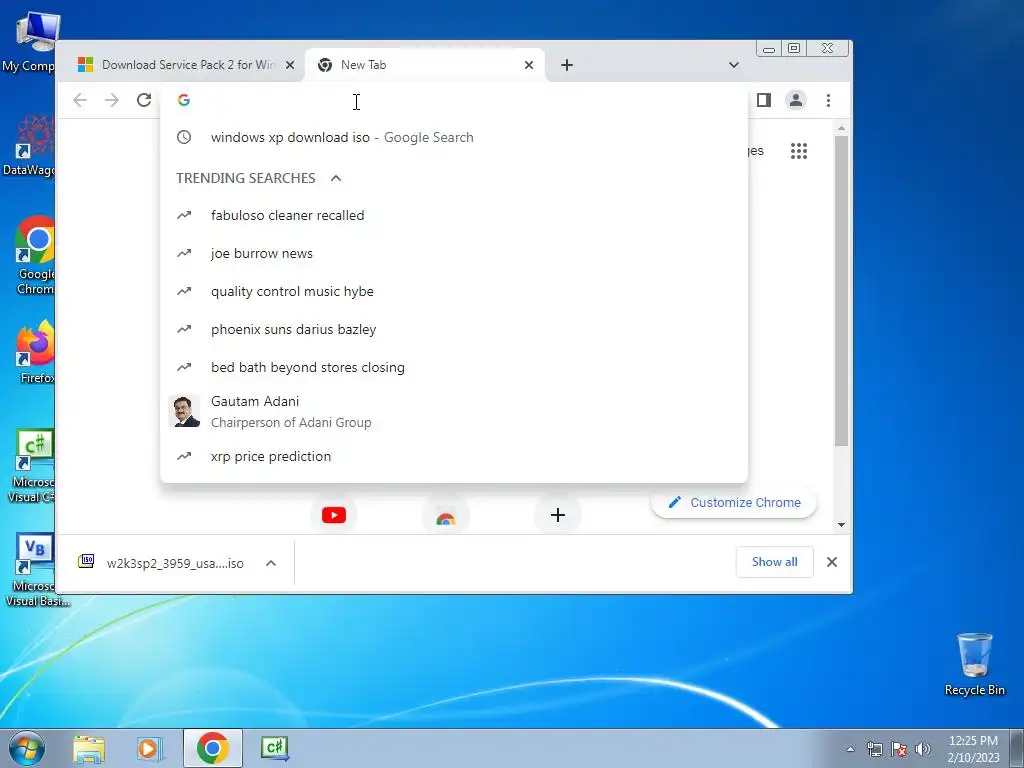Launch Windows Media Player from taskbar
The height and width of the screenshot is (768, 1024).
pos(150,748)
